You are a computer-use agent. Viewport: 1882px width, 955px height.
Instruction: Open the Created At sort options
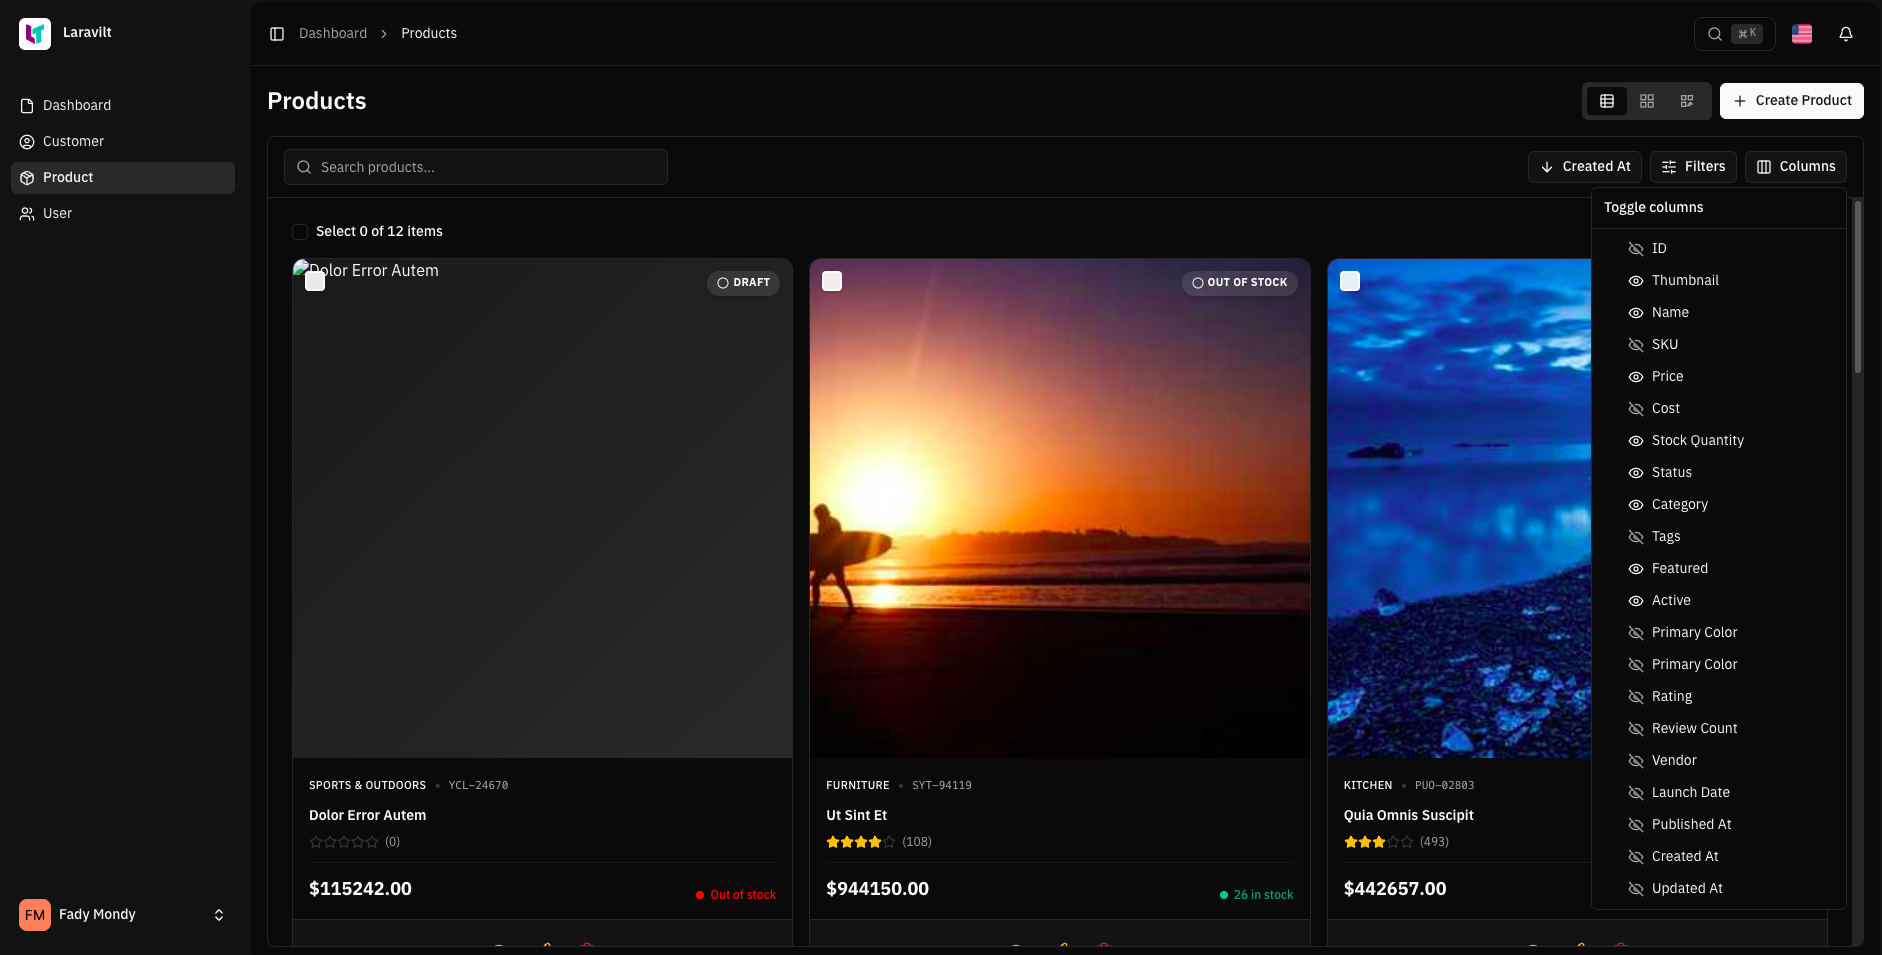[1584, 166]
